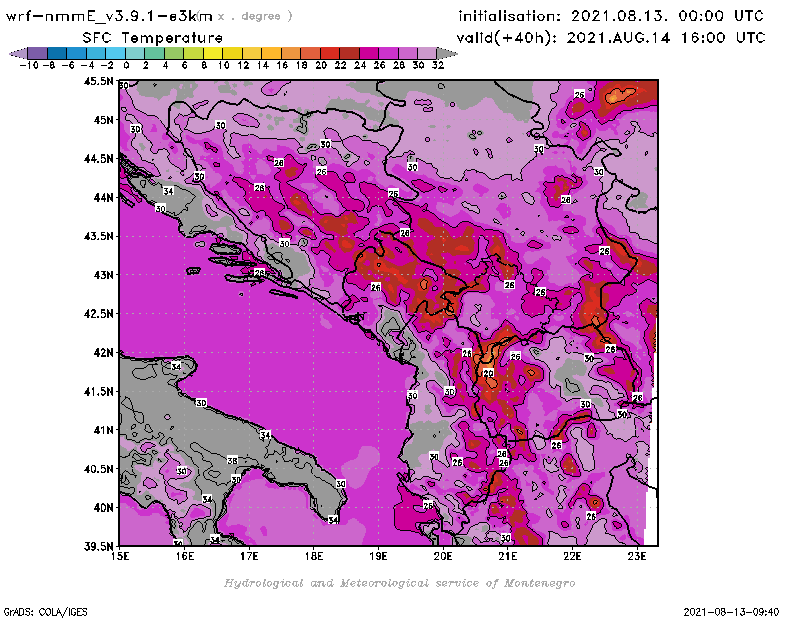
Task: Click the timestamp 2021-08-13-09:40
Action: tap(731, 612)
